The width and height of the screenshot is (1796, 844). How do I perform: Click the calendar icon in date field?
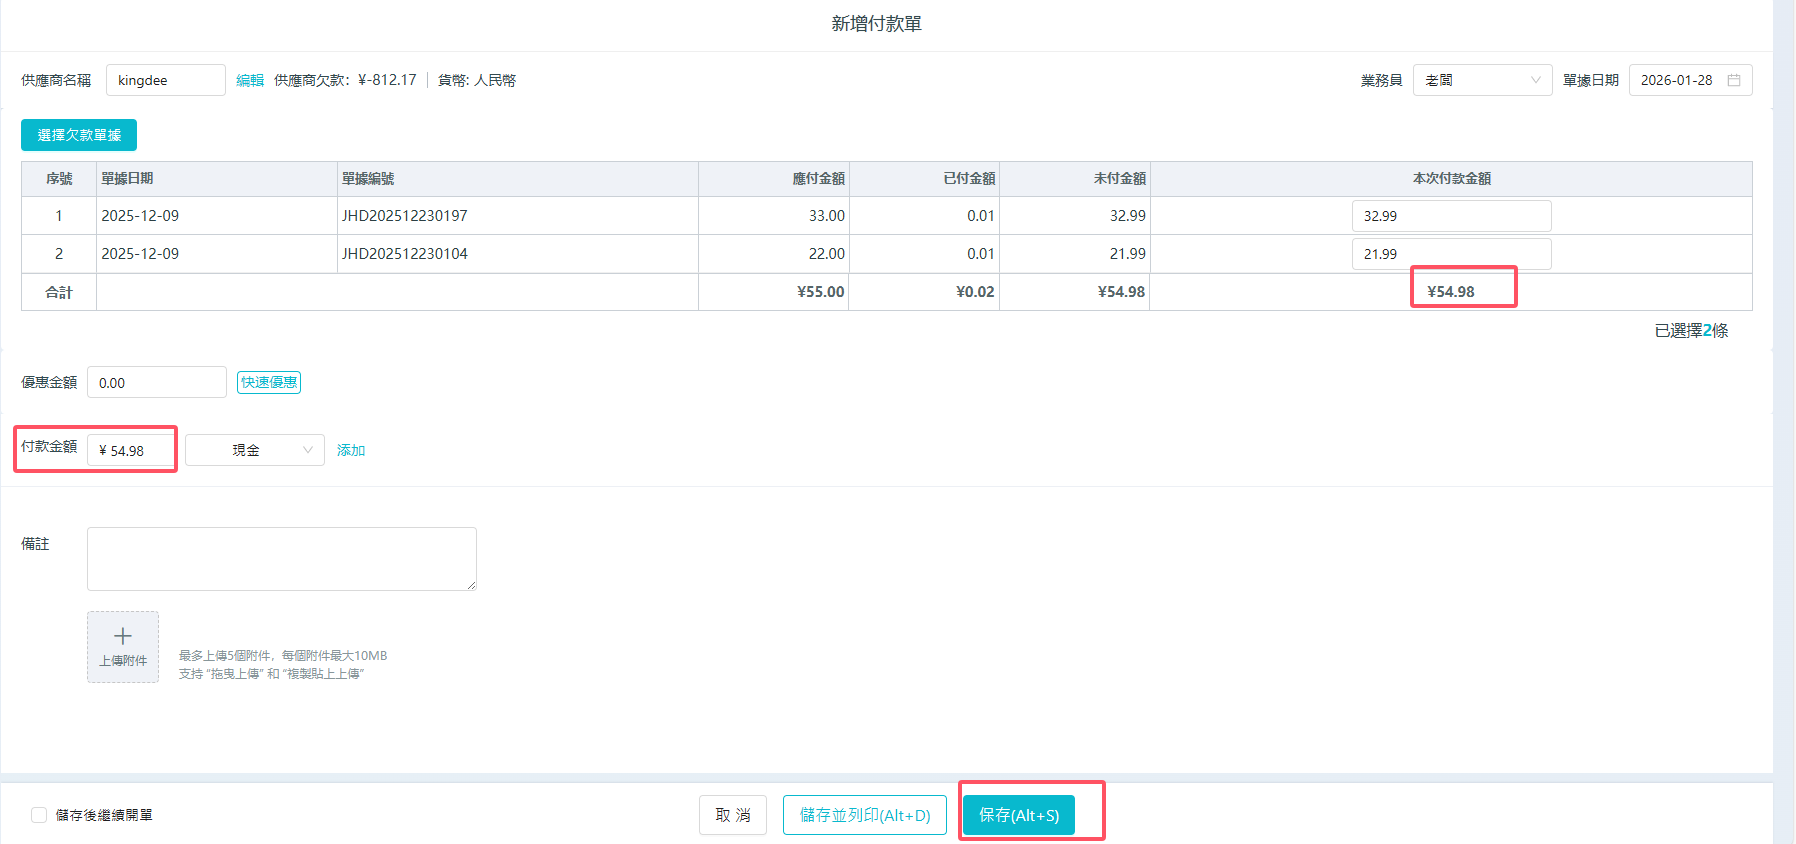coord(1733,80)
